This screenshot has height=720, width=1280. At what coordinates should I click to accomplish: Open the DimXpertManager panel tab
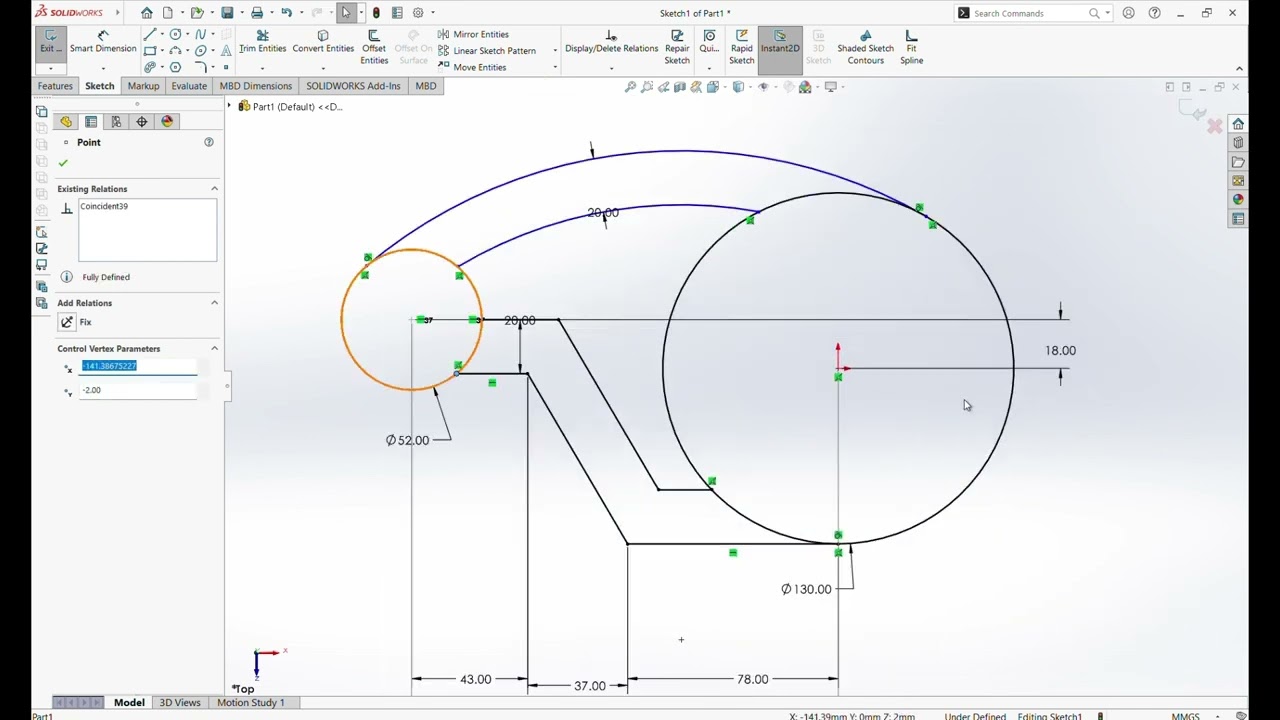pyautogui.click(x=141, y=122)
